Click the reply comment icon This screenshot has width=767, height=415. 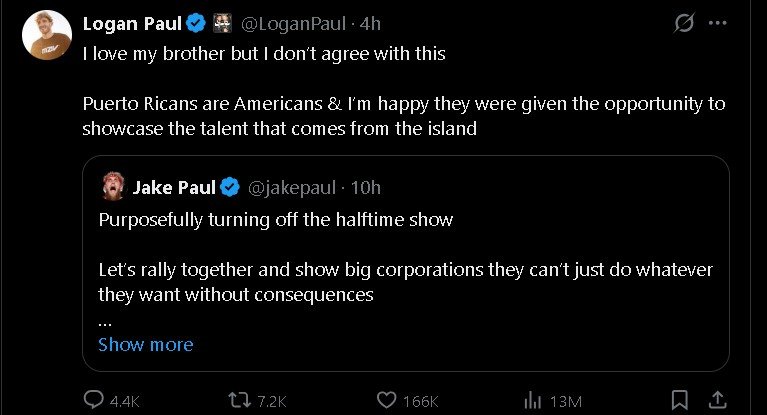(94, 400)
